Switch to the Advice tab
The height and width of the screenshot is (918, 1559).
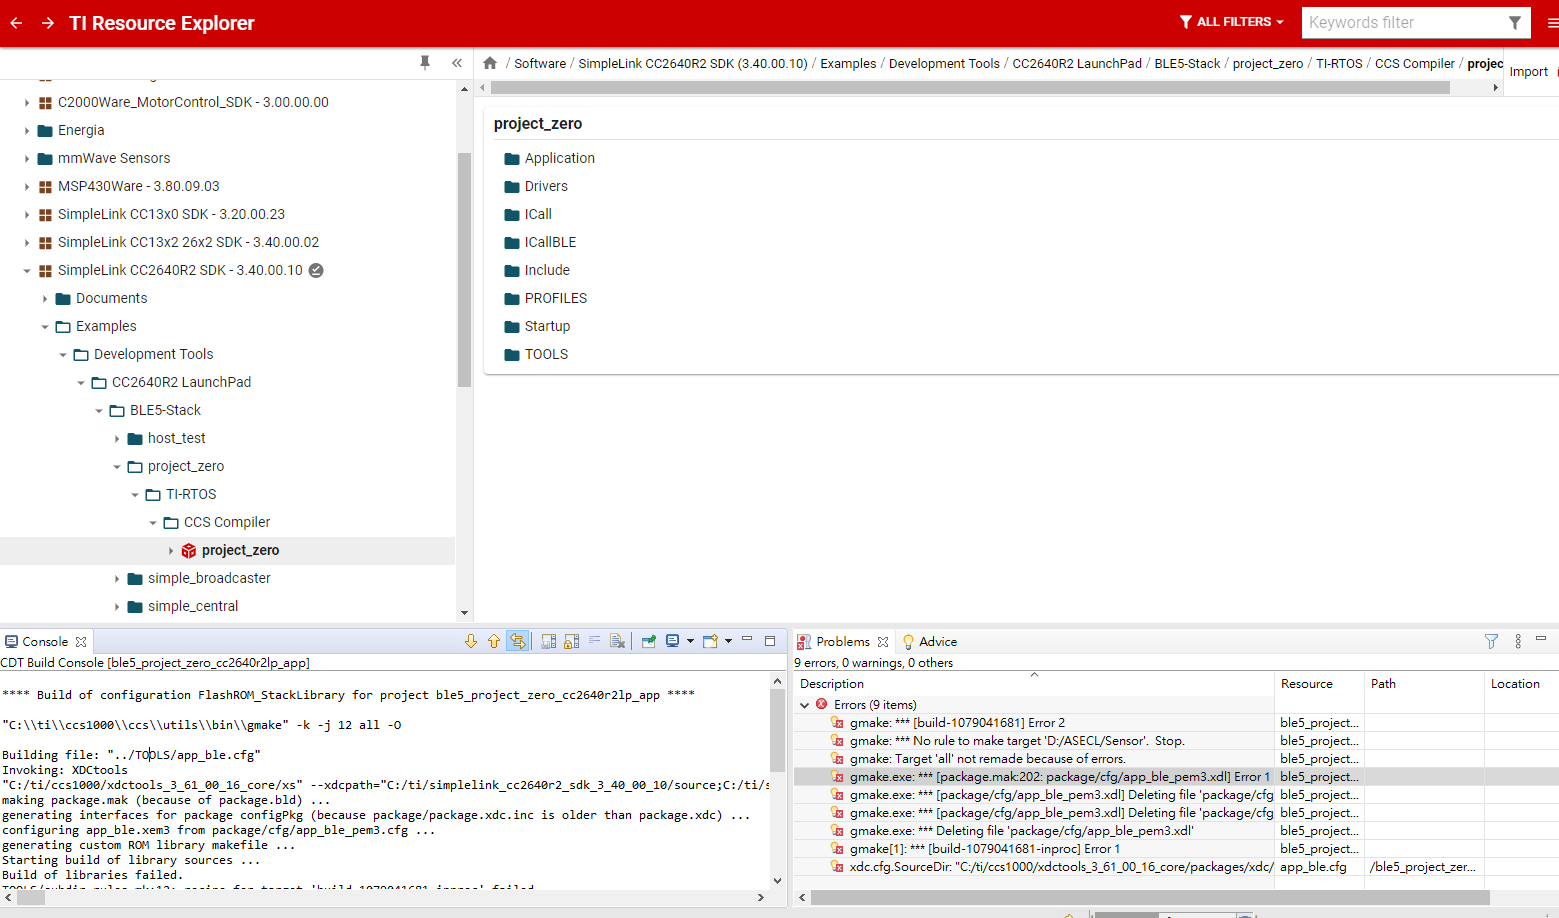coord(937,642)
